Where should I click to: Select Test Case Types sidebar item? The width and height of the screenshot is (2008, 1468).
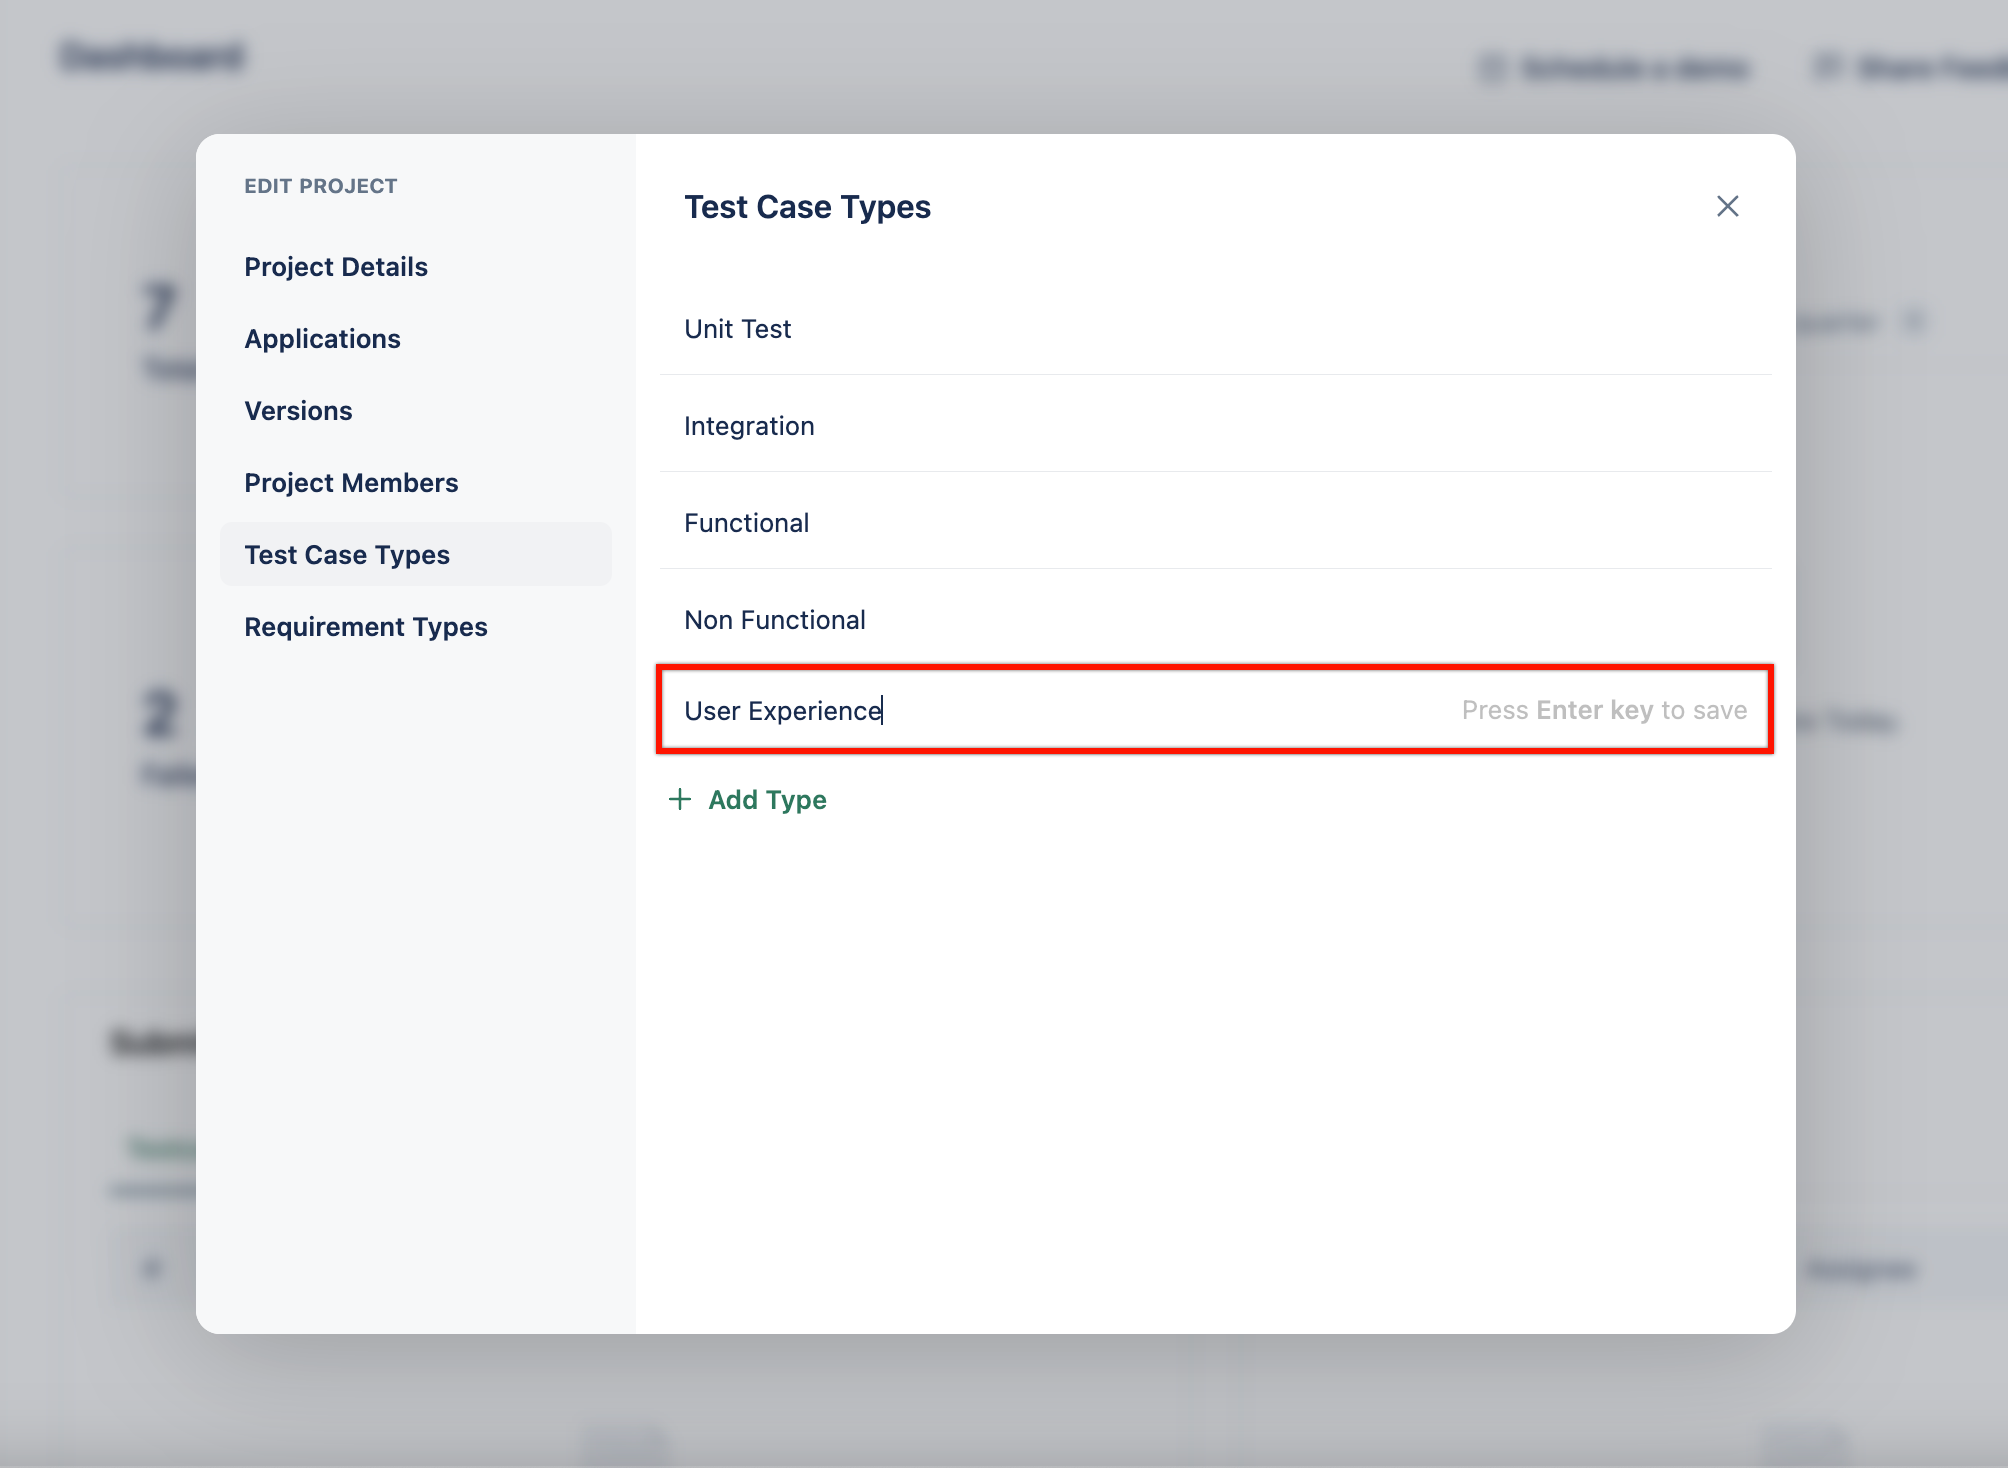(416, 554)
